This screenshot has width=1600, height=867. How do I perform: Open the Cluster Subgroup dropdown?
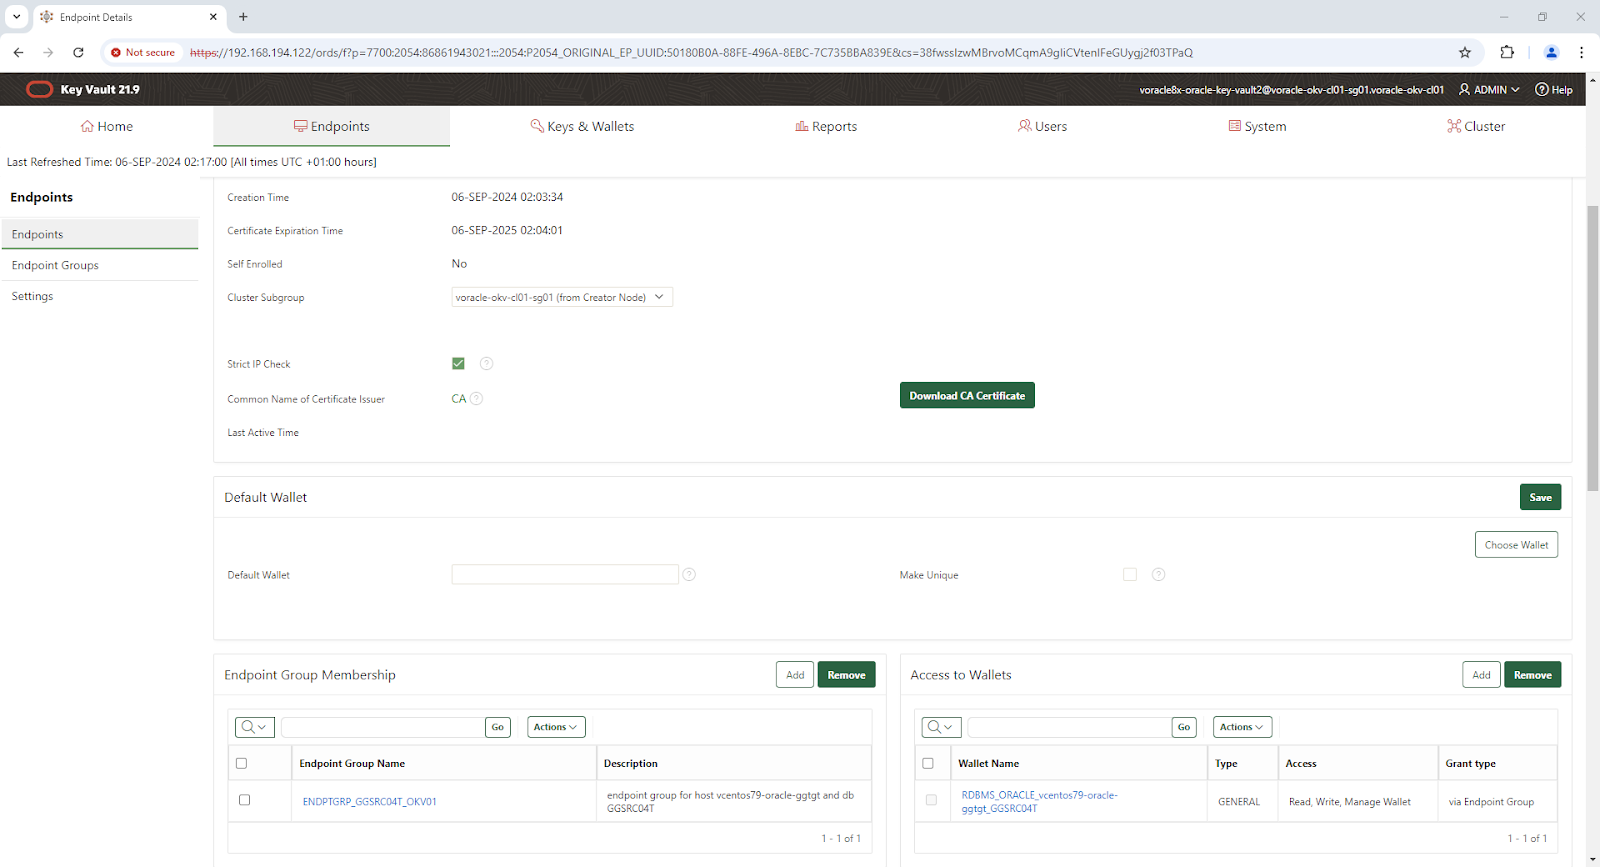click(562, 297)
